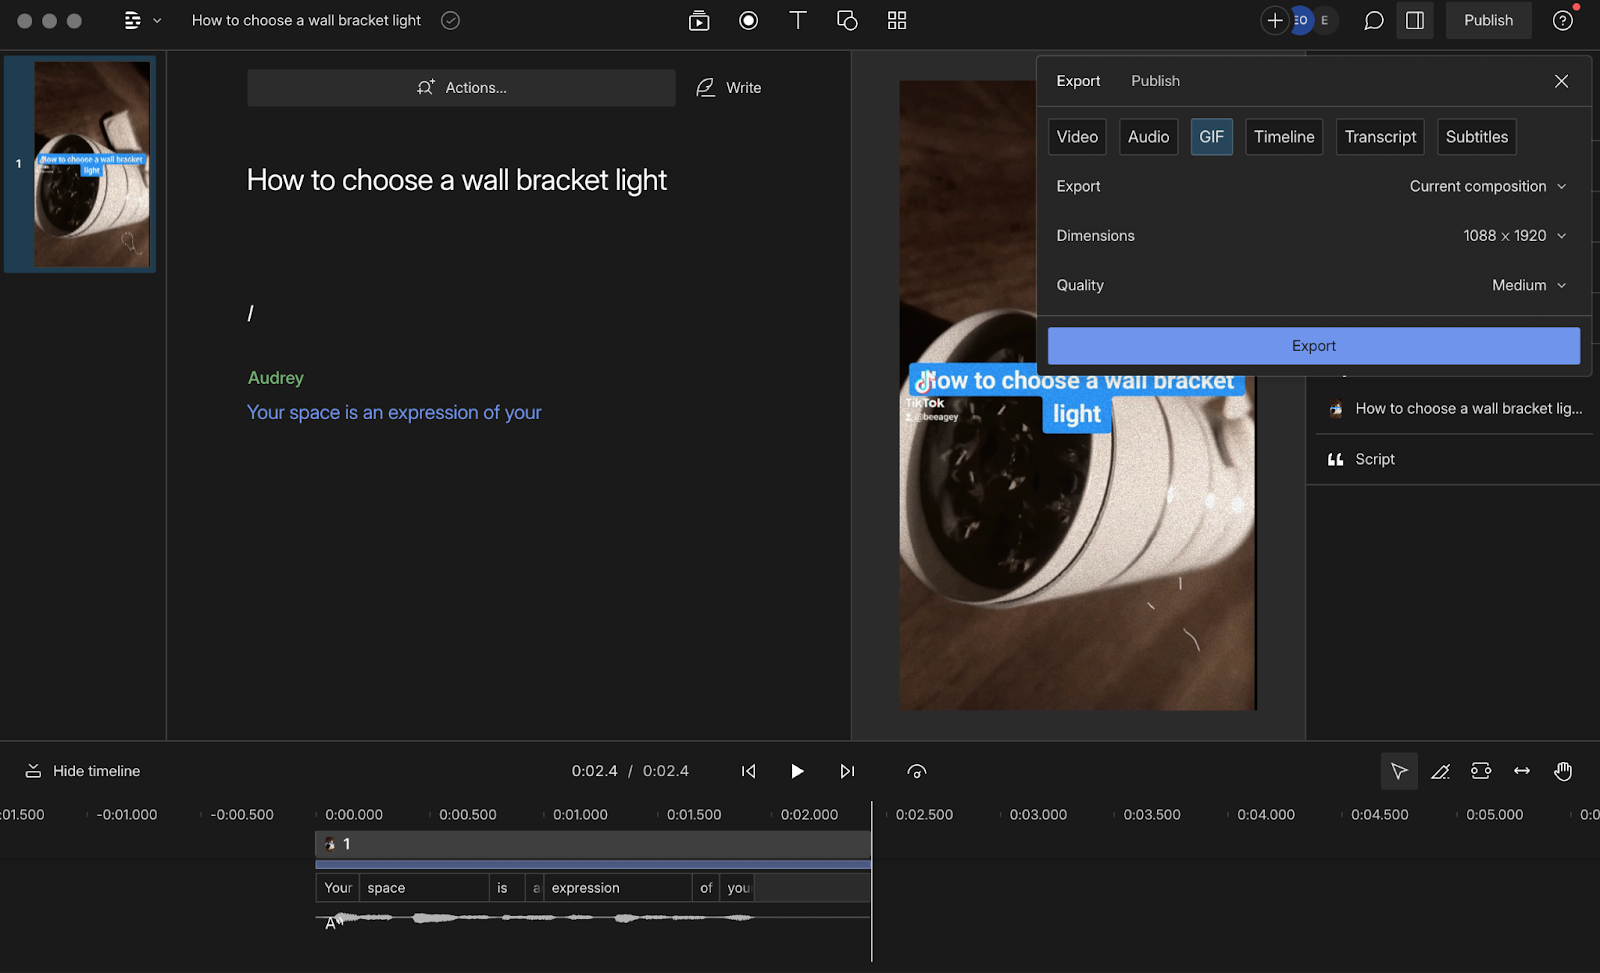Enable loop playback next to the transport controls

click(916, 771)
